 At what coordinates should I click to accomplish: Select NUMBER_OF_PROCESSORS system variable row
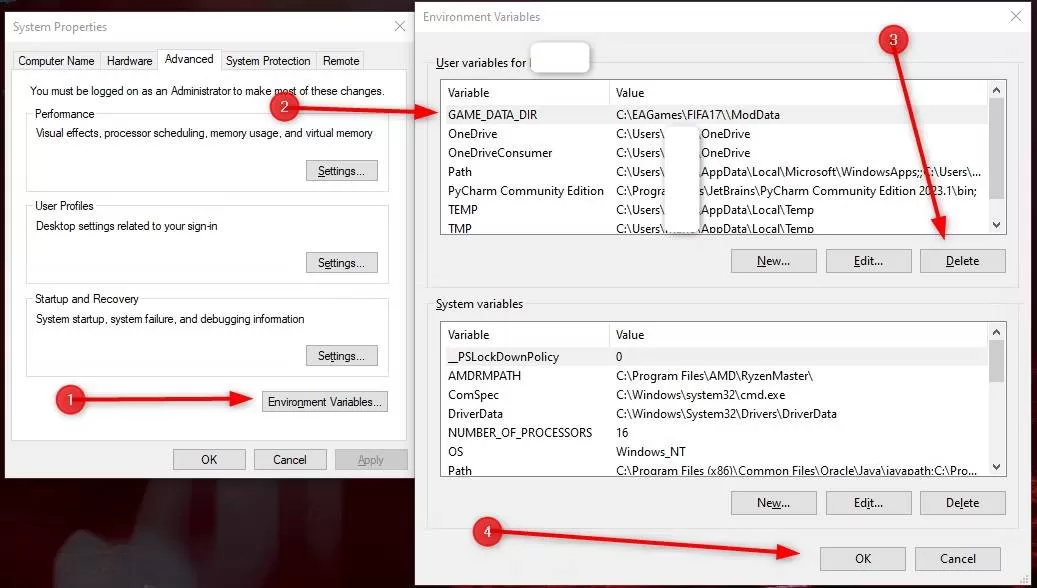[716, 433]
